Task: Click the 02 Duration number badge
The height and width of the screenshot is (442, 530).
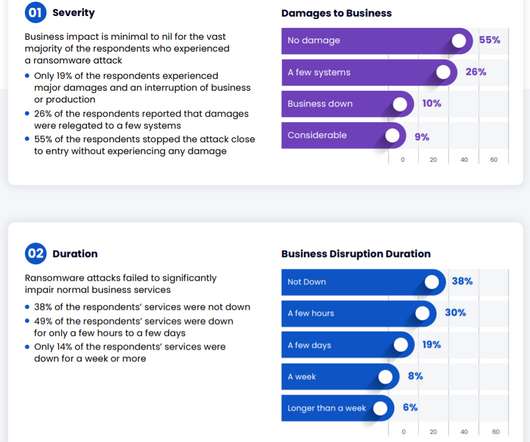Action: (x=35, y=253)
